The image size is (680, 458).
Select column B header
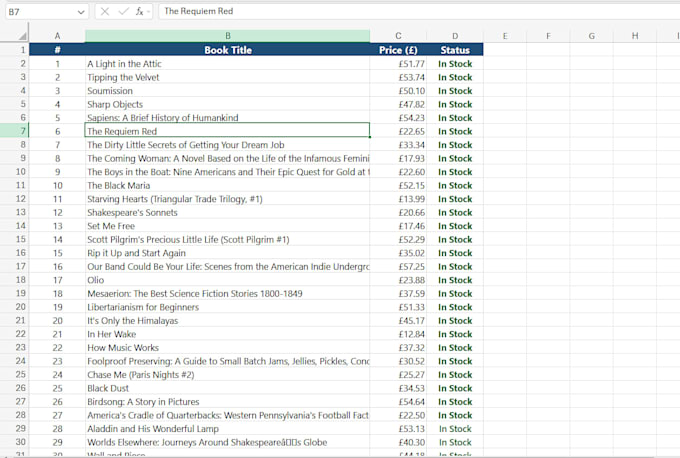pos(227,36)
